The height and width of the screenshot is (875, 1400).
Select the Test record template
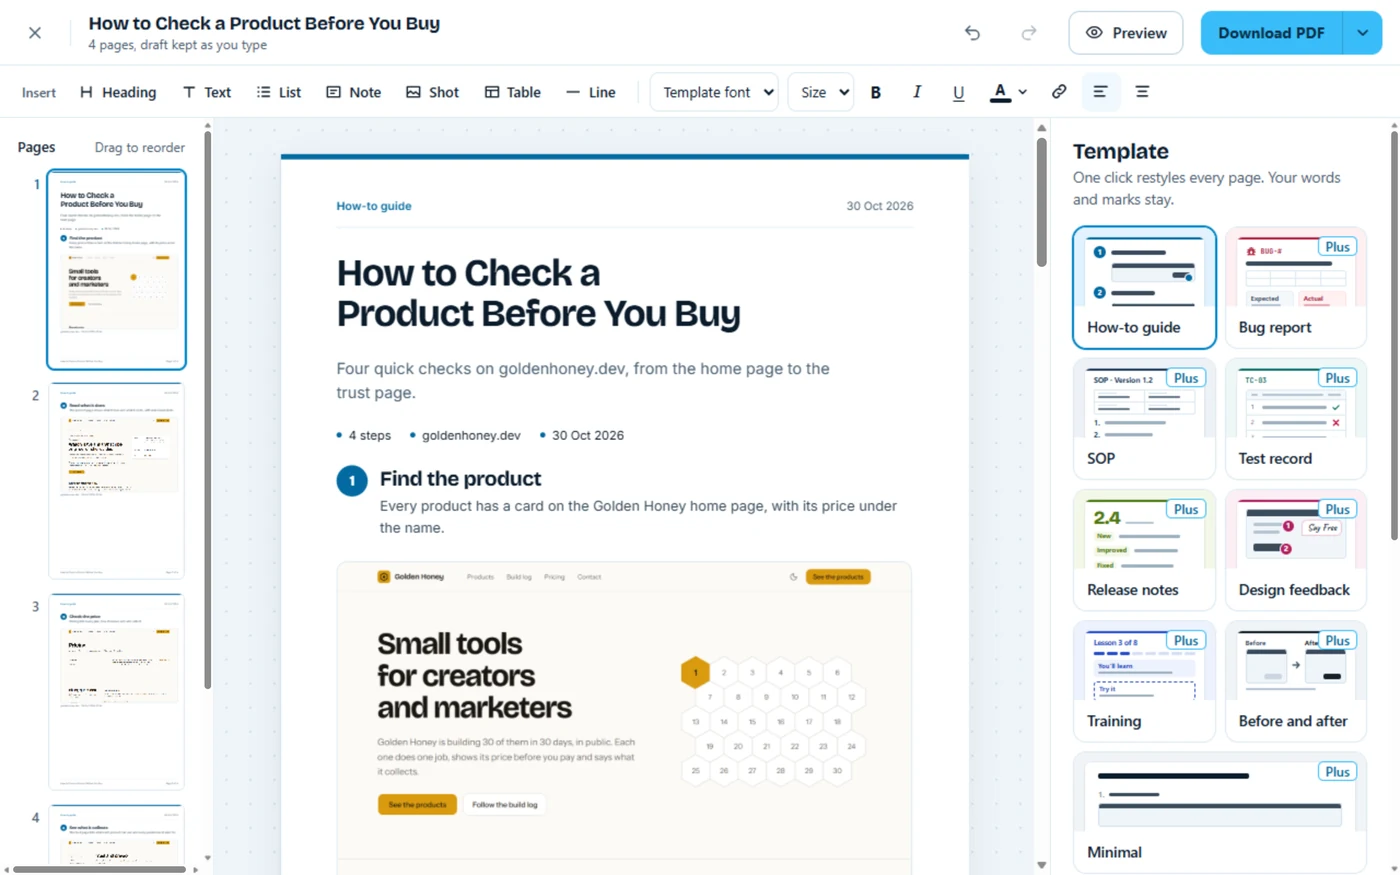pyautogui.click(x=1296, y=418)
